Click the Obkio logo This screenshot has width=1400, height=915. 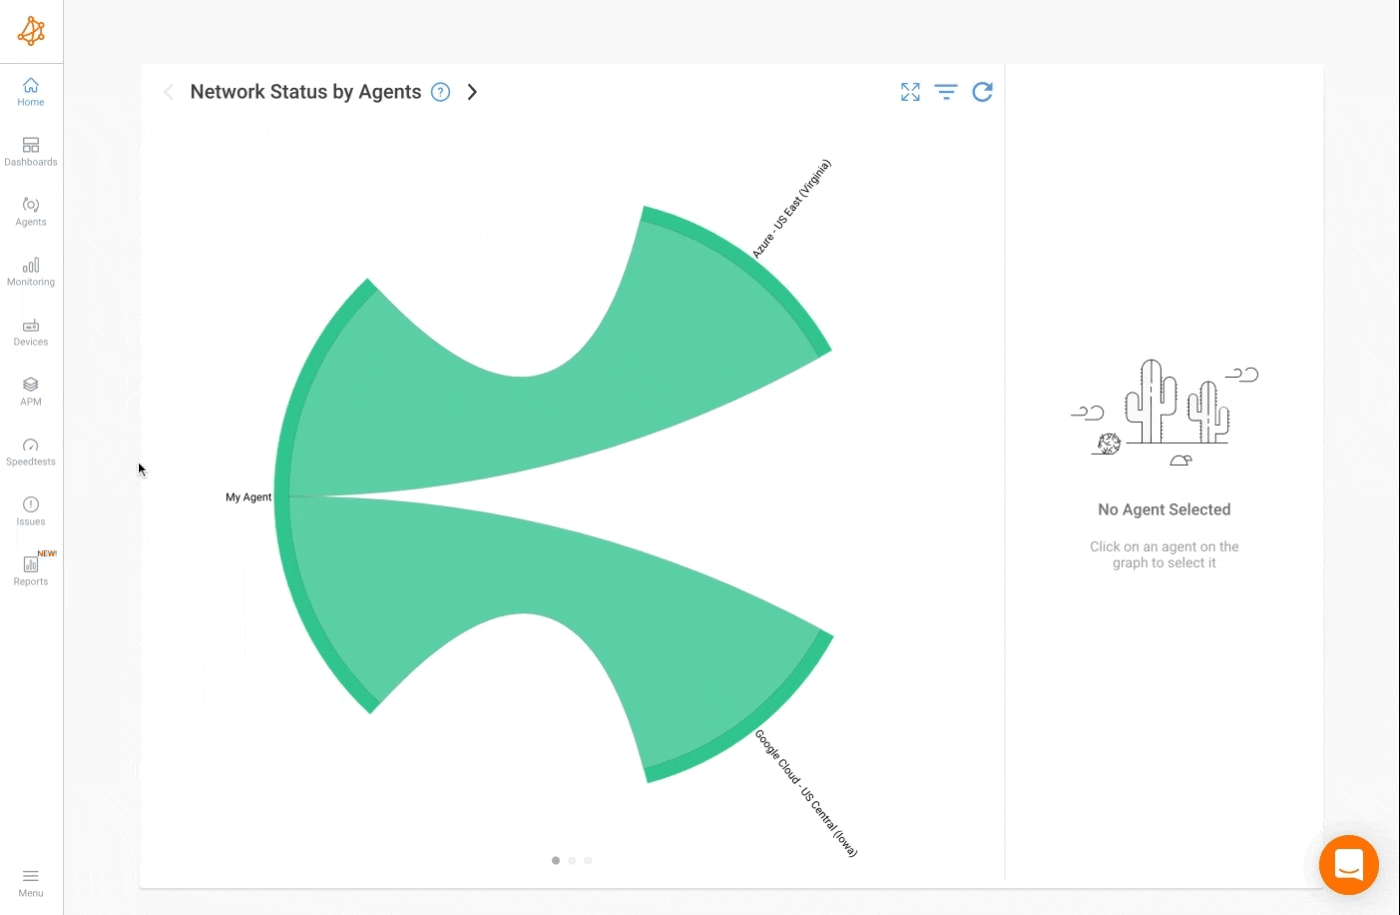coord(31,30)
